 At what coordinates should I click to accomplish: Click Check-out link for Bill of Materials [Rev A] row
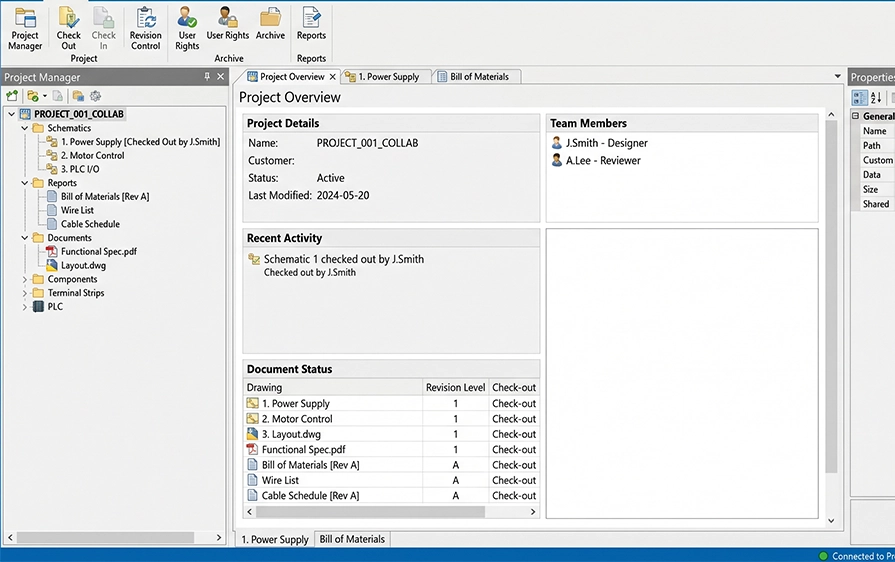click(x=514, y=465)
